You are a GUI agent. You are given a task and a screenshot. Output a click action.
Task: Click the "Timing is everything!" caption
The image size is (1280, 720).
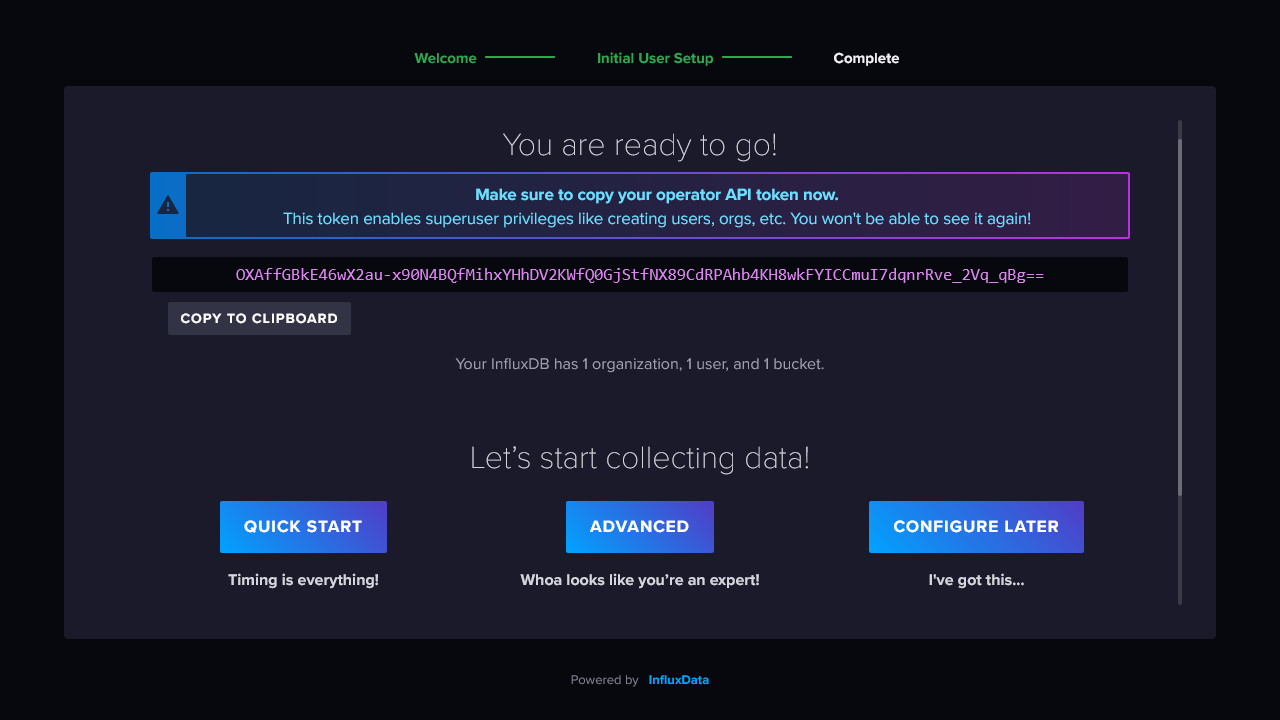303,580
